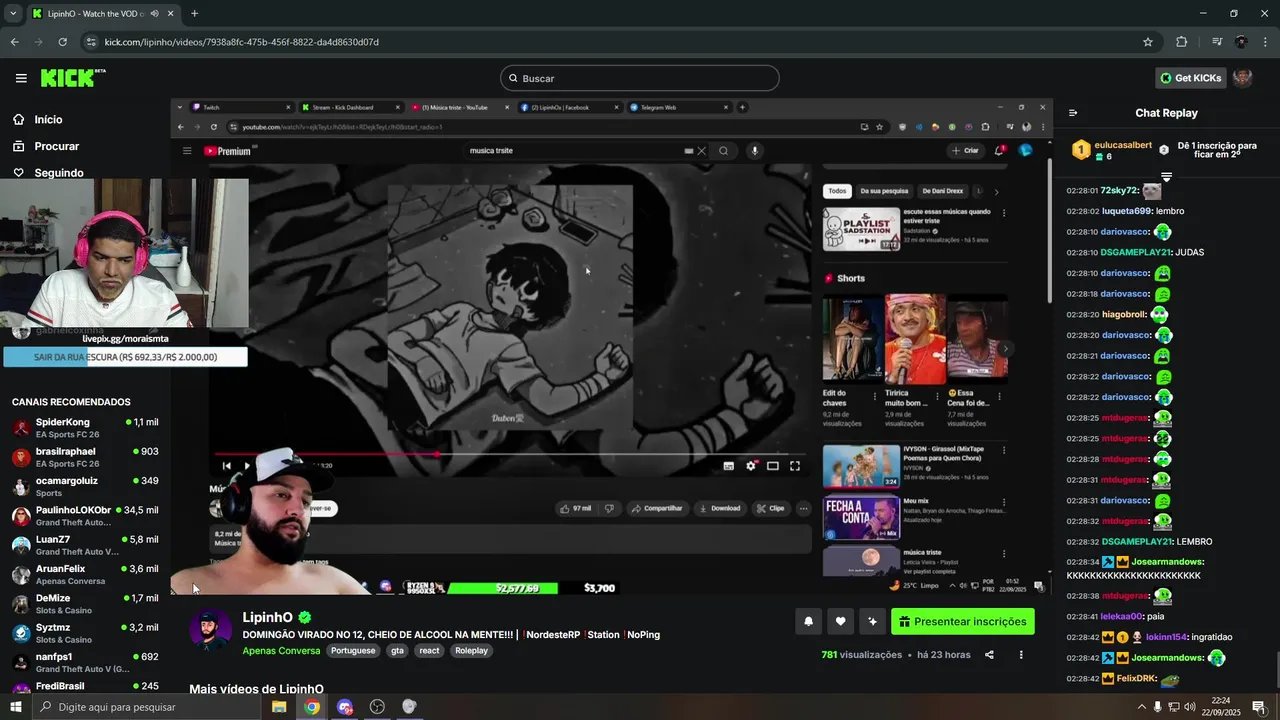Follow LipinhO with the heart icon
This screenshot has height=720, width=1280.
(840, 621)
